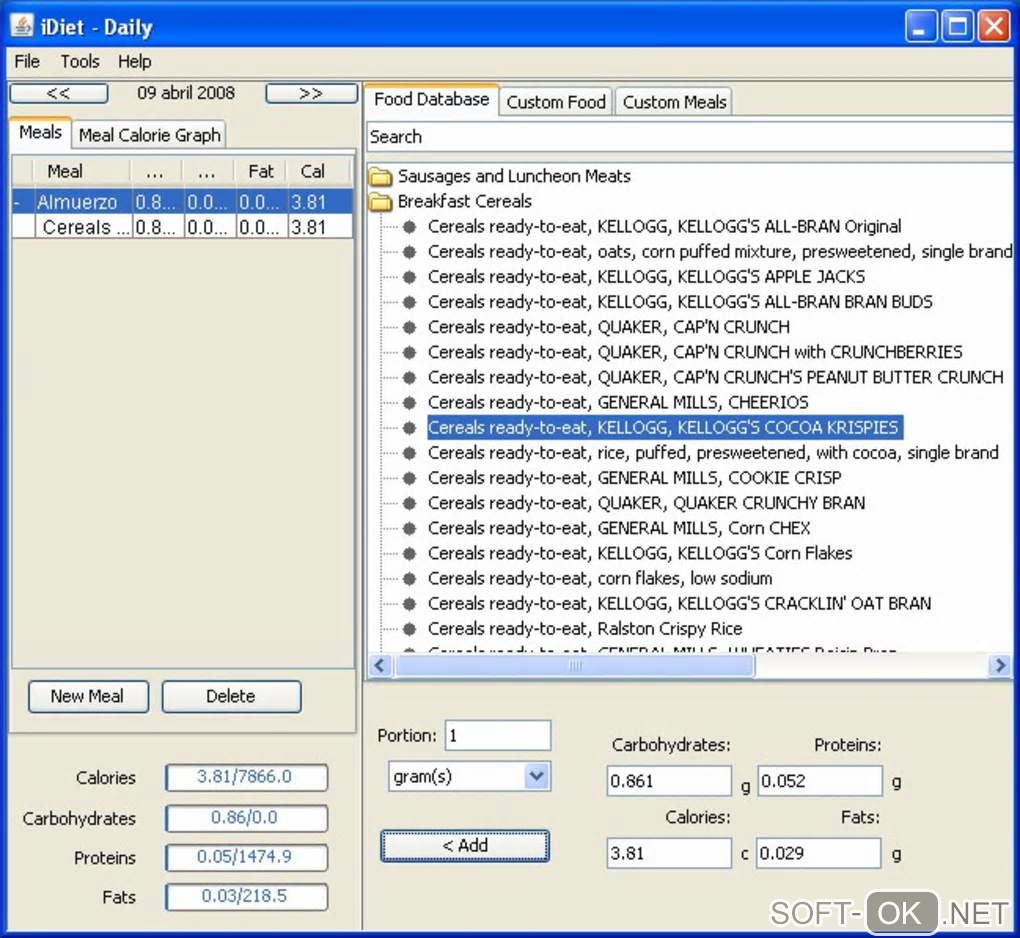Click bullet icon of KELLOGG'S ALL-BRAN Original
This screenshot has width=1020, height=938.
coord(409,227)
